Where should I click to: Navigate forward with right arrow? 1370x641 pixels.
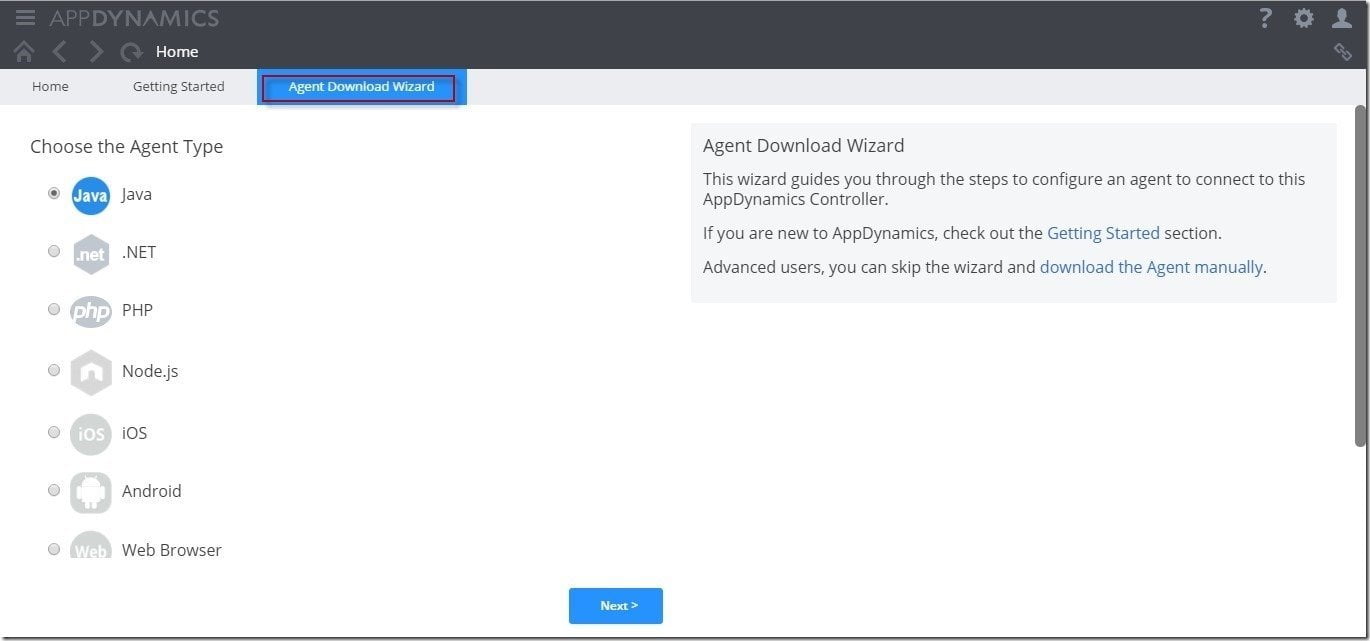coord(96,52)
